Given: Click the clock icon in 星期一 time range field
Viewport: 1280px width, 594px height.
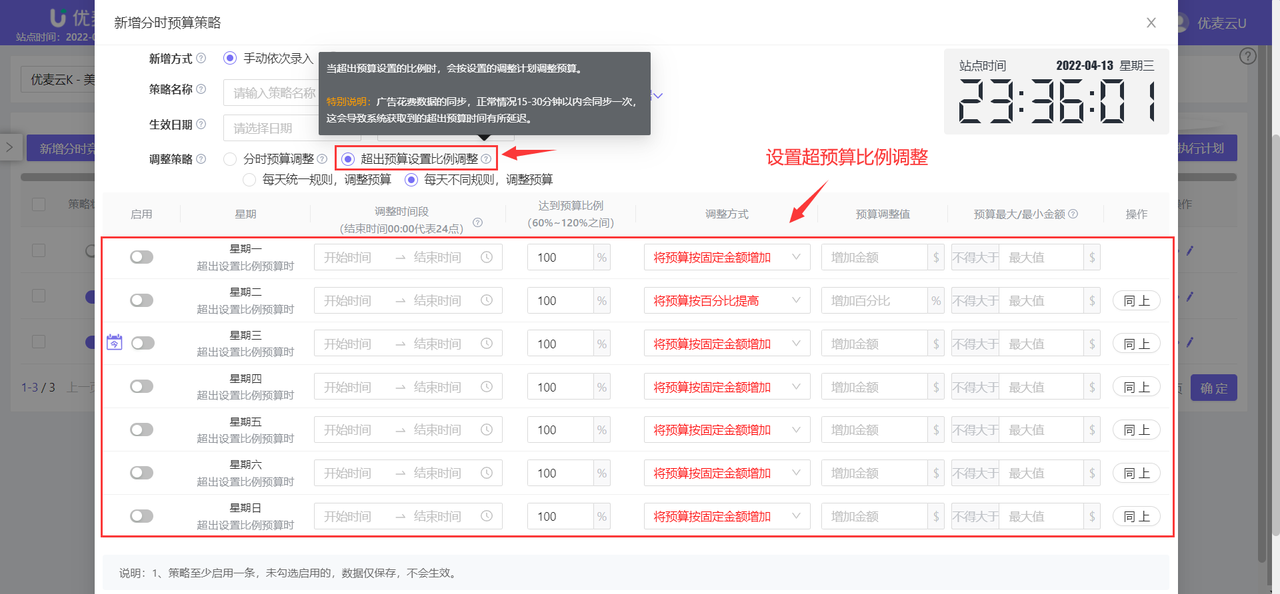Looking at the screenshot, I should (x=488, y=257).
